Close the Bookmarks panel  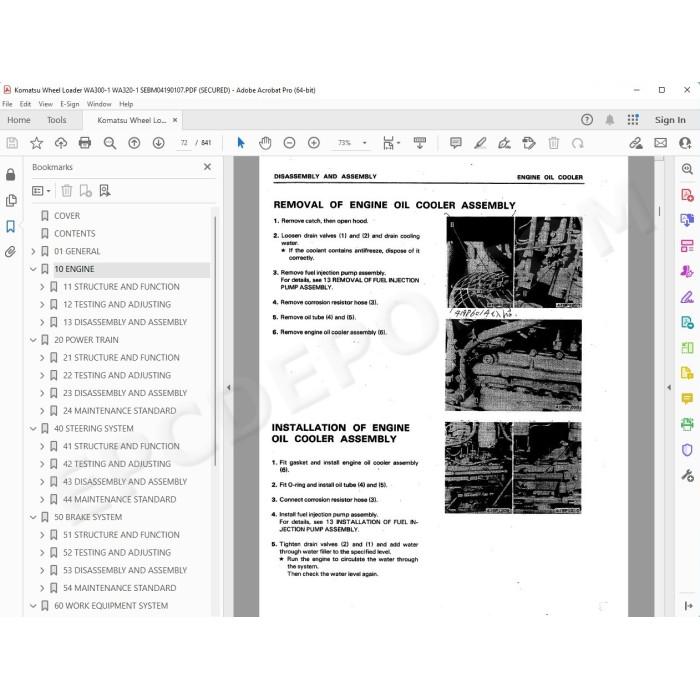[207, 167]
